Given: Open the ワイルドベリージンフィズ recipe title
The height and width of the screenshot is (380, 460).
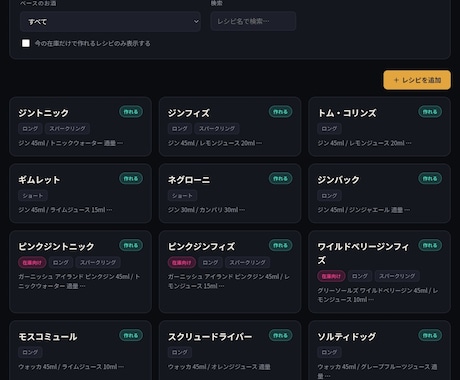Looking at the screenshot, I should (x=363, y=253).
